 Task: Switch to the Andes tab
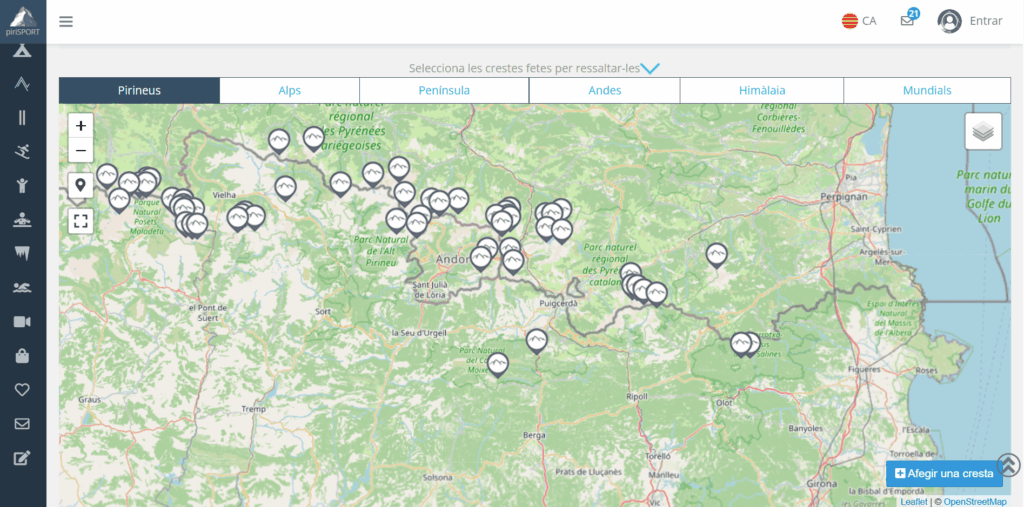605,90
